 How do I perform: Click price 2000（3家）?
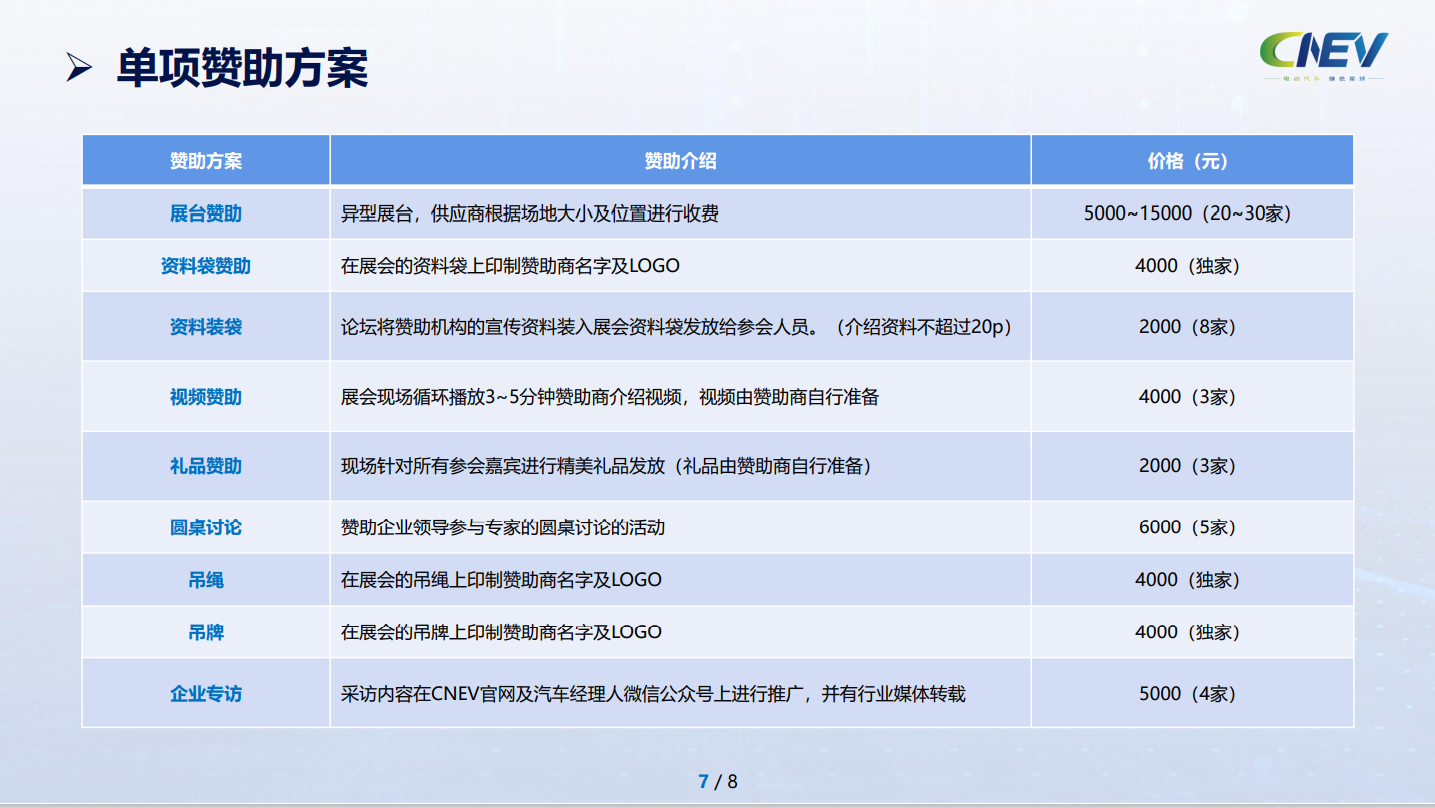(1188, 466)
